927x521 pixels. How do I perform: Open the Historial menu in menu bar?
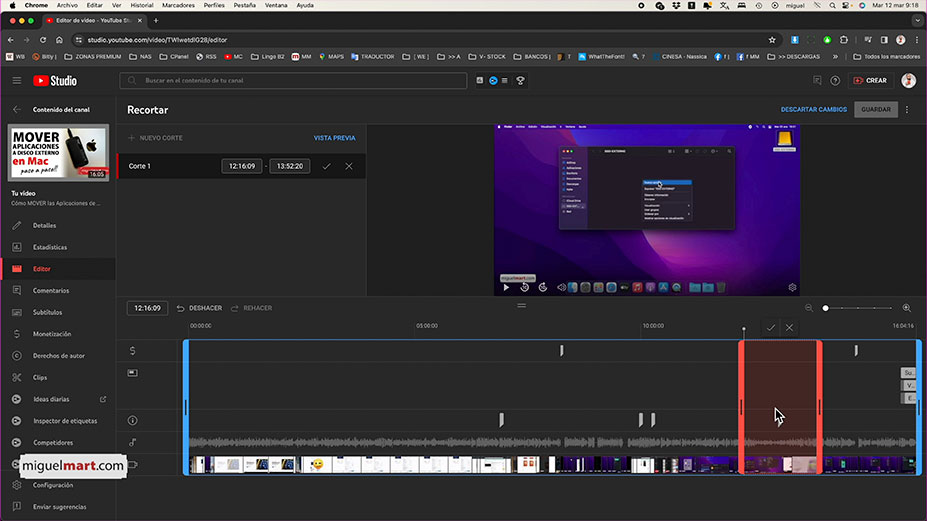[141, 5]
